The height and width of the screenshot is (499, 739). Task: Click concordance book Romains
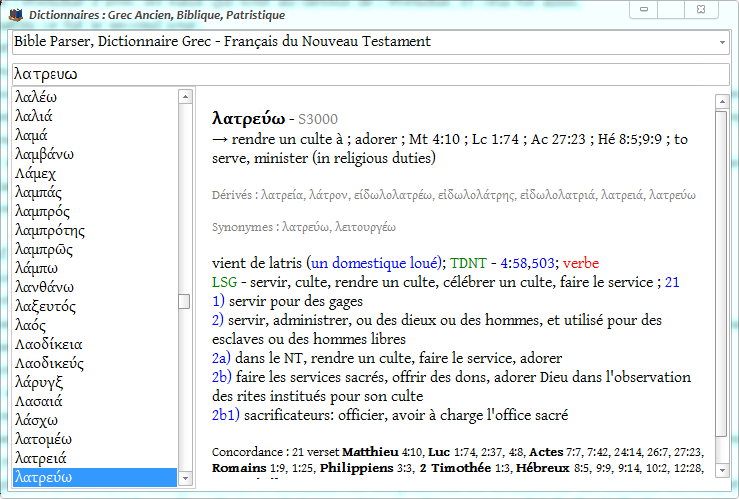(239, 468)
